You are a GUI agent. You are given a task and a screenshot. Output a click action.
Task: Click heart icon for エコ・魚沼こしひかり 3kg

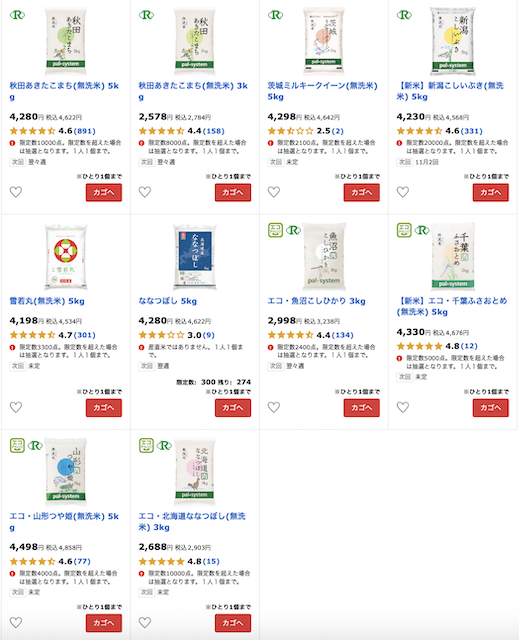click(274, 407)
